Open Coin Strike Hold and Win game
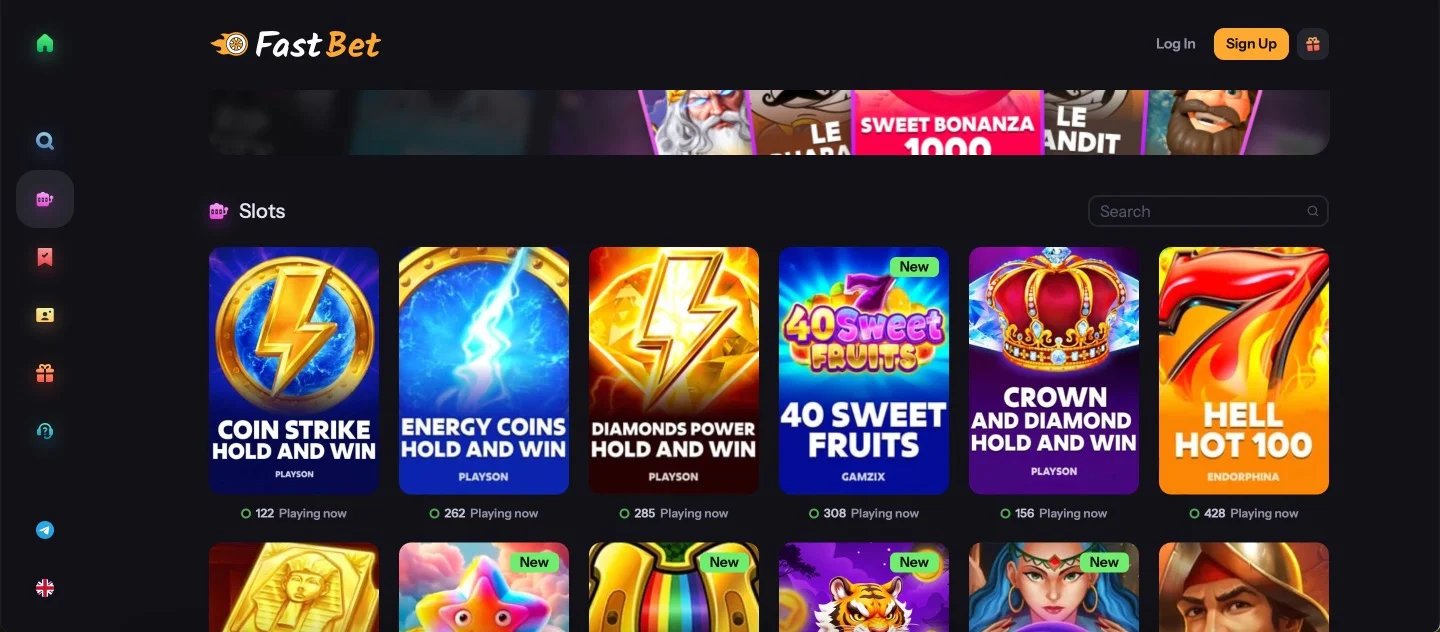1440x632 pixels. 294,370
